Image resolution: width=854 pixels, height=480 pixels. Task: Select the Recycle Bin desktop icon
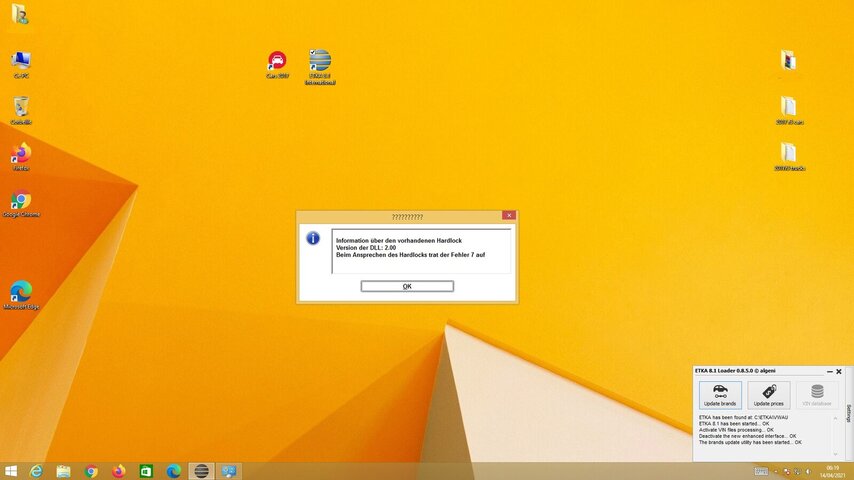tap(21, 111)
